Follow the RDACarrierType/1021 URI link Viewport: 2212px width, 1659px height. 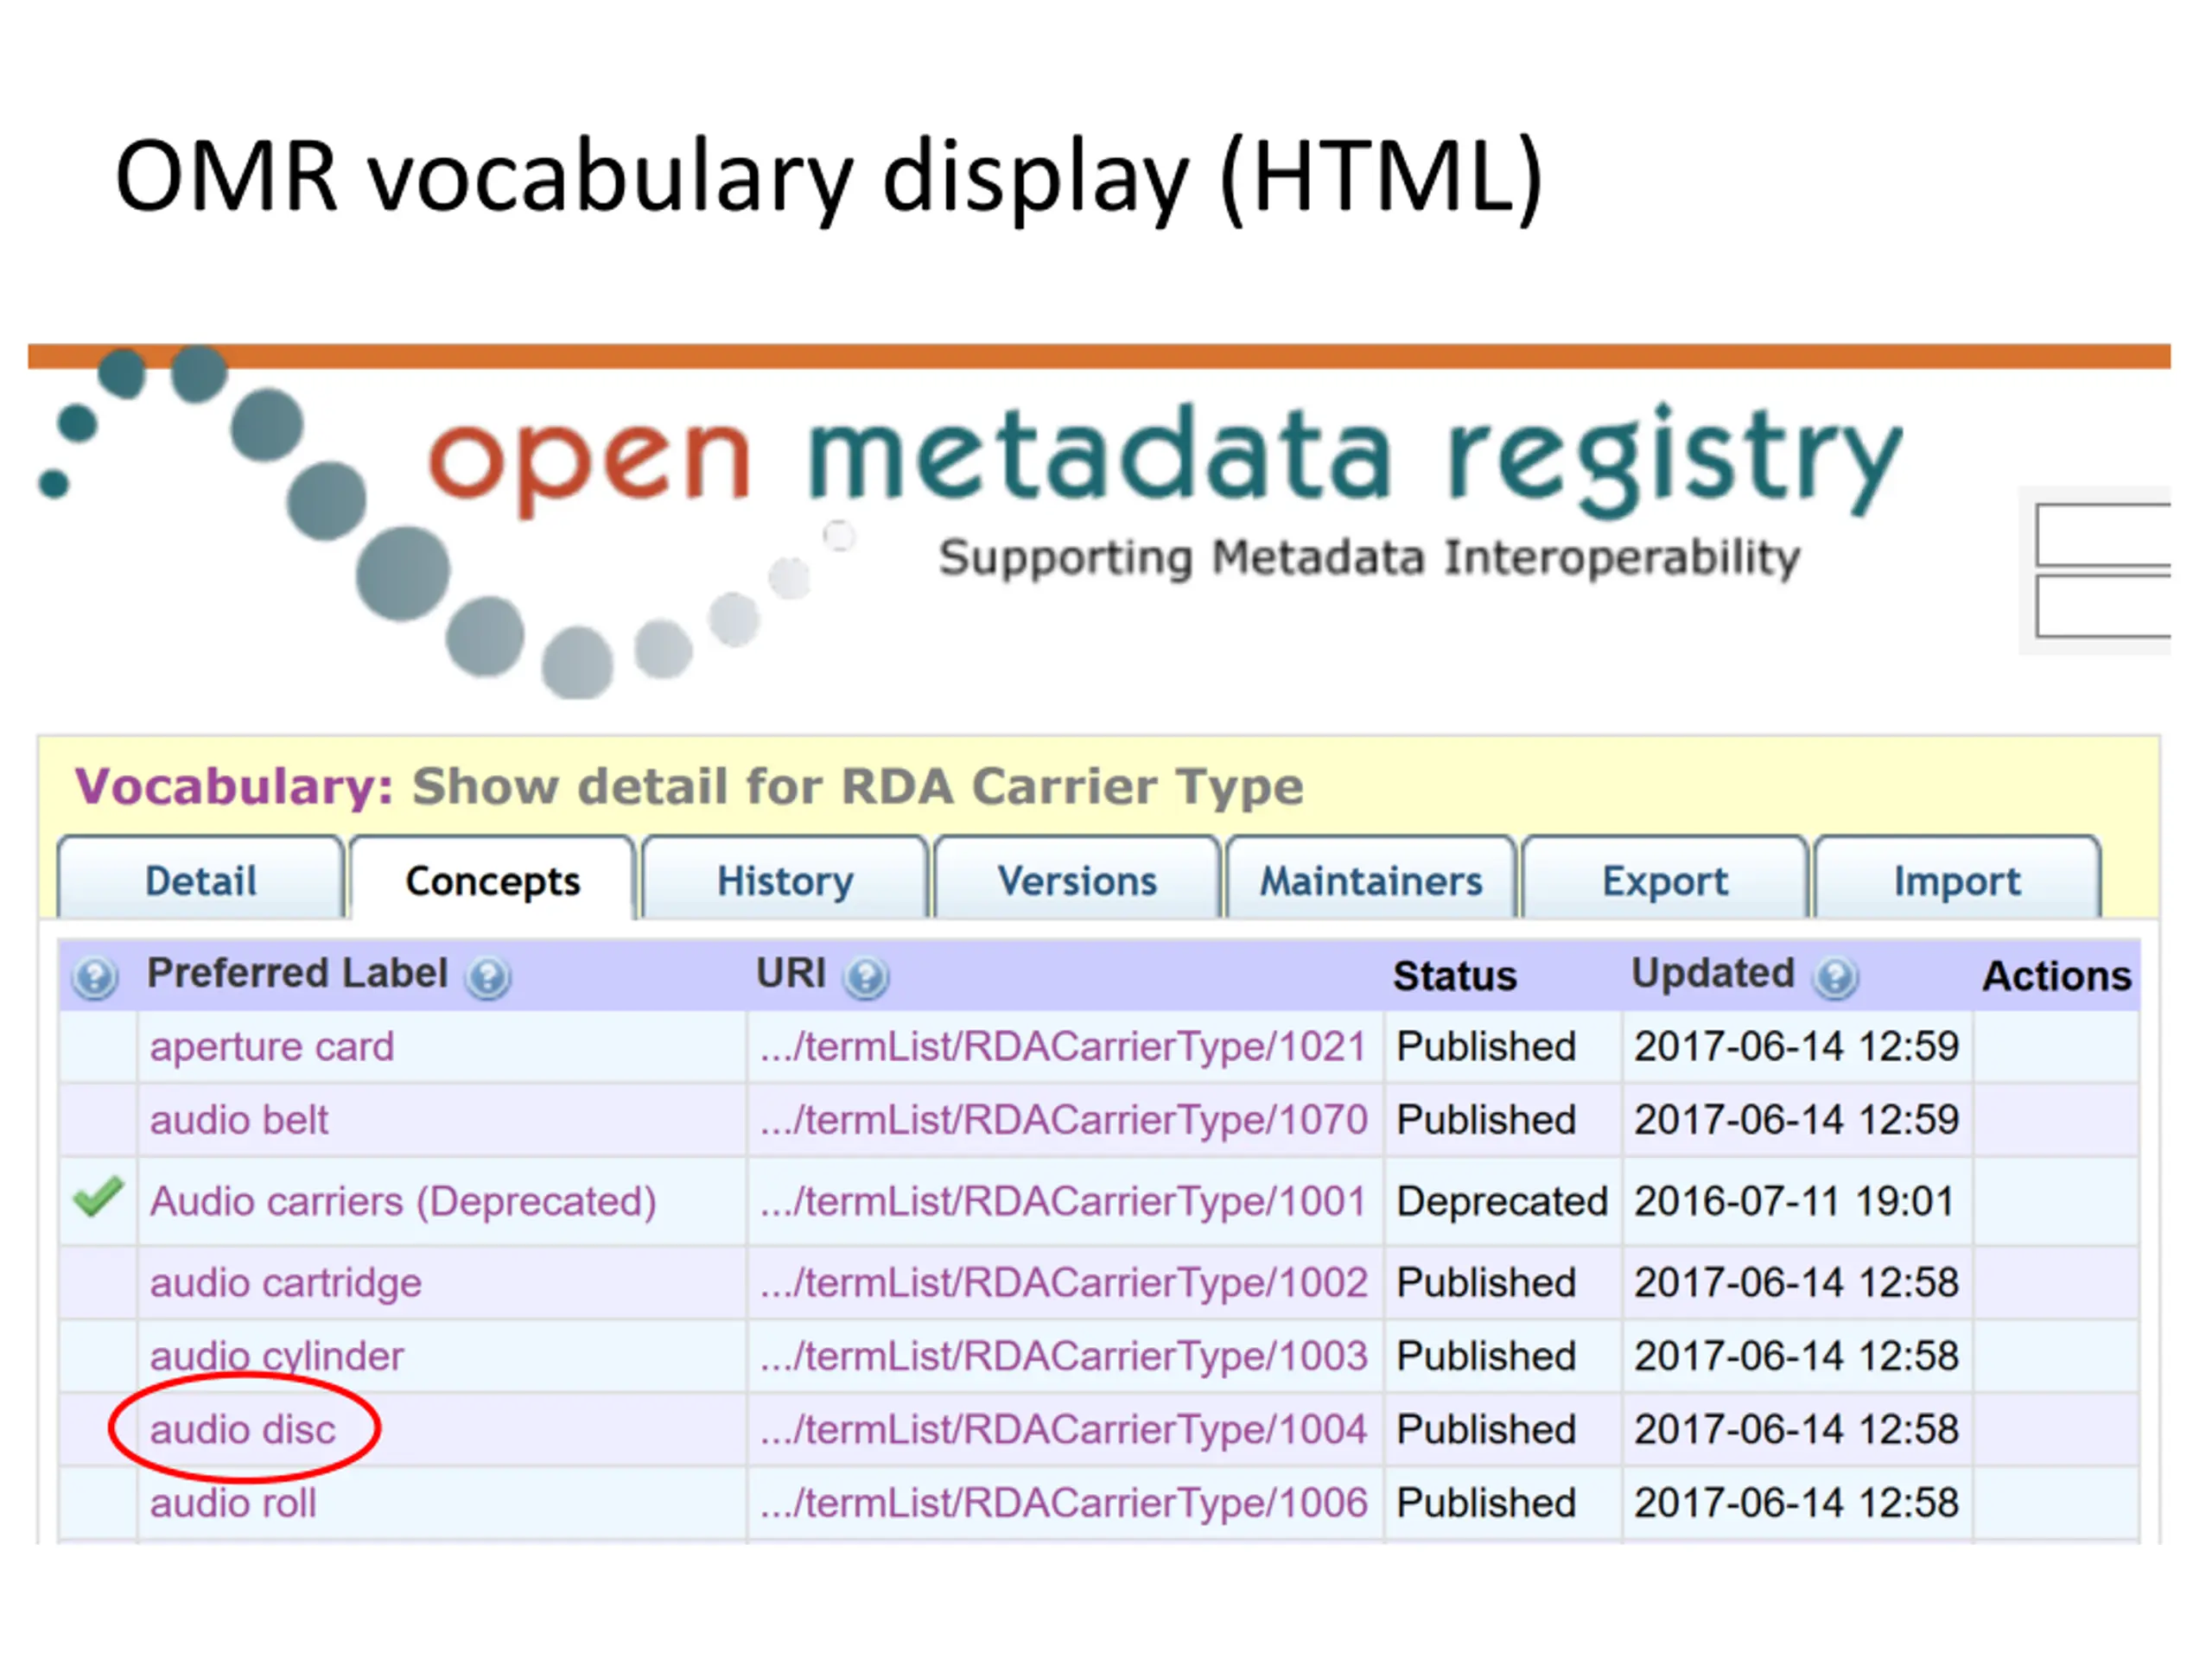(x=1063, y=1046)
